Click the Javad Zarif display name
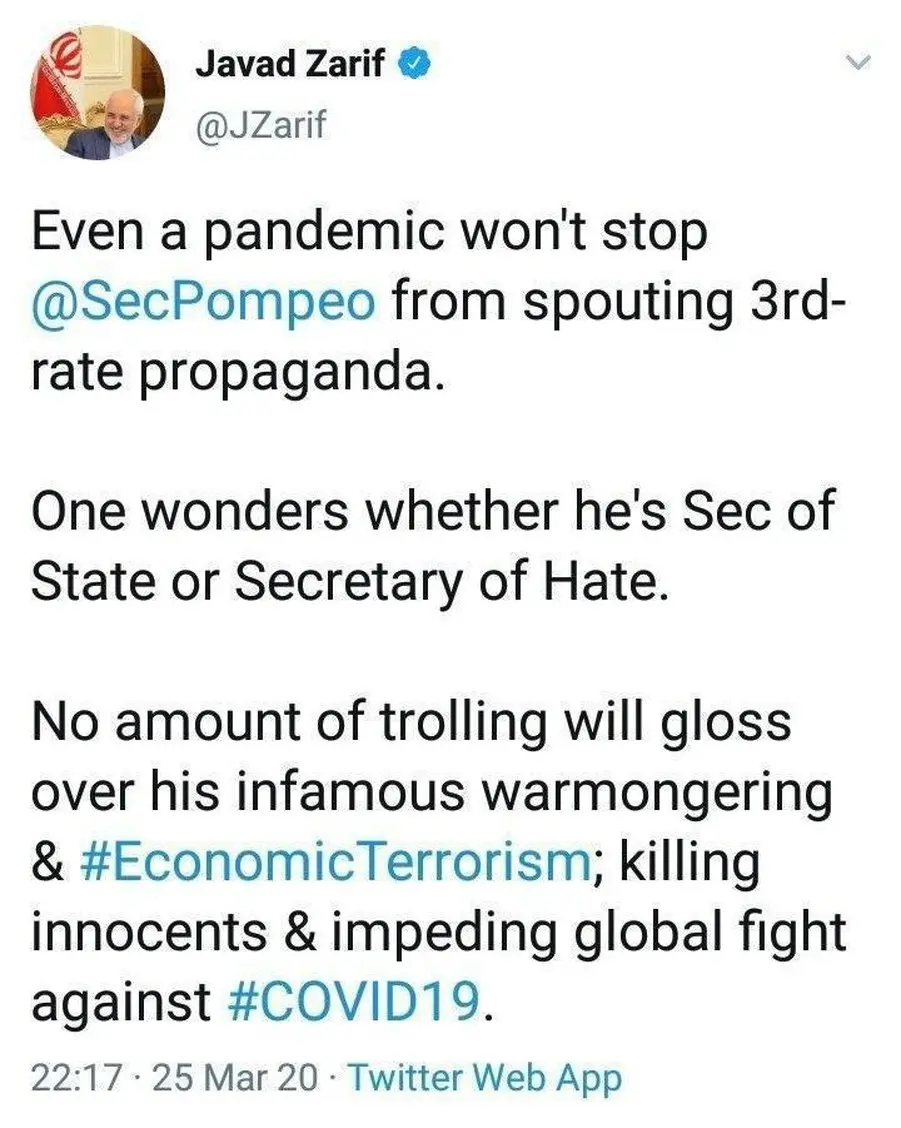 [x=292, y=66]
